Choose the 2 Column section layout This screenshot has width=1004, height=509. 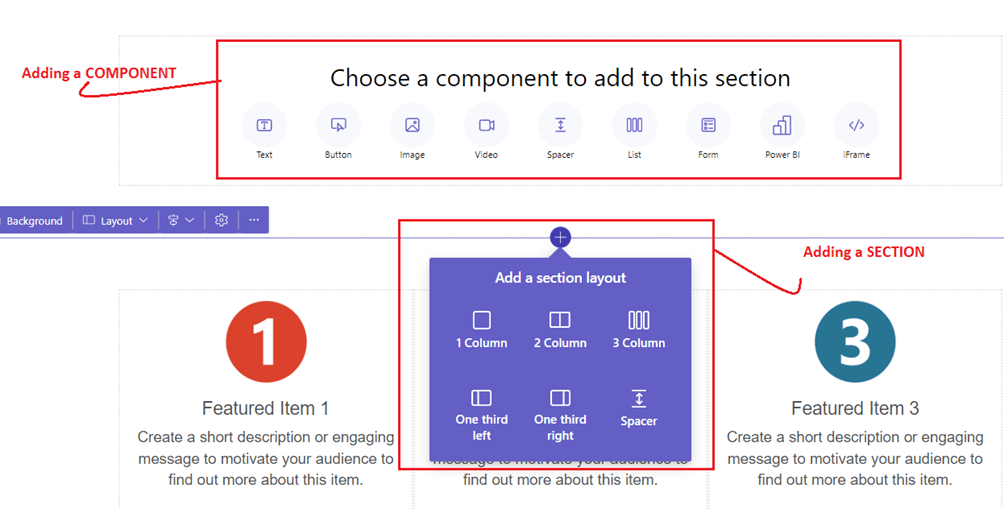pos(560,328)
